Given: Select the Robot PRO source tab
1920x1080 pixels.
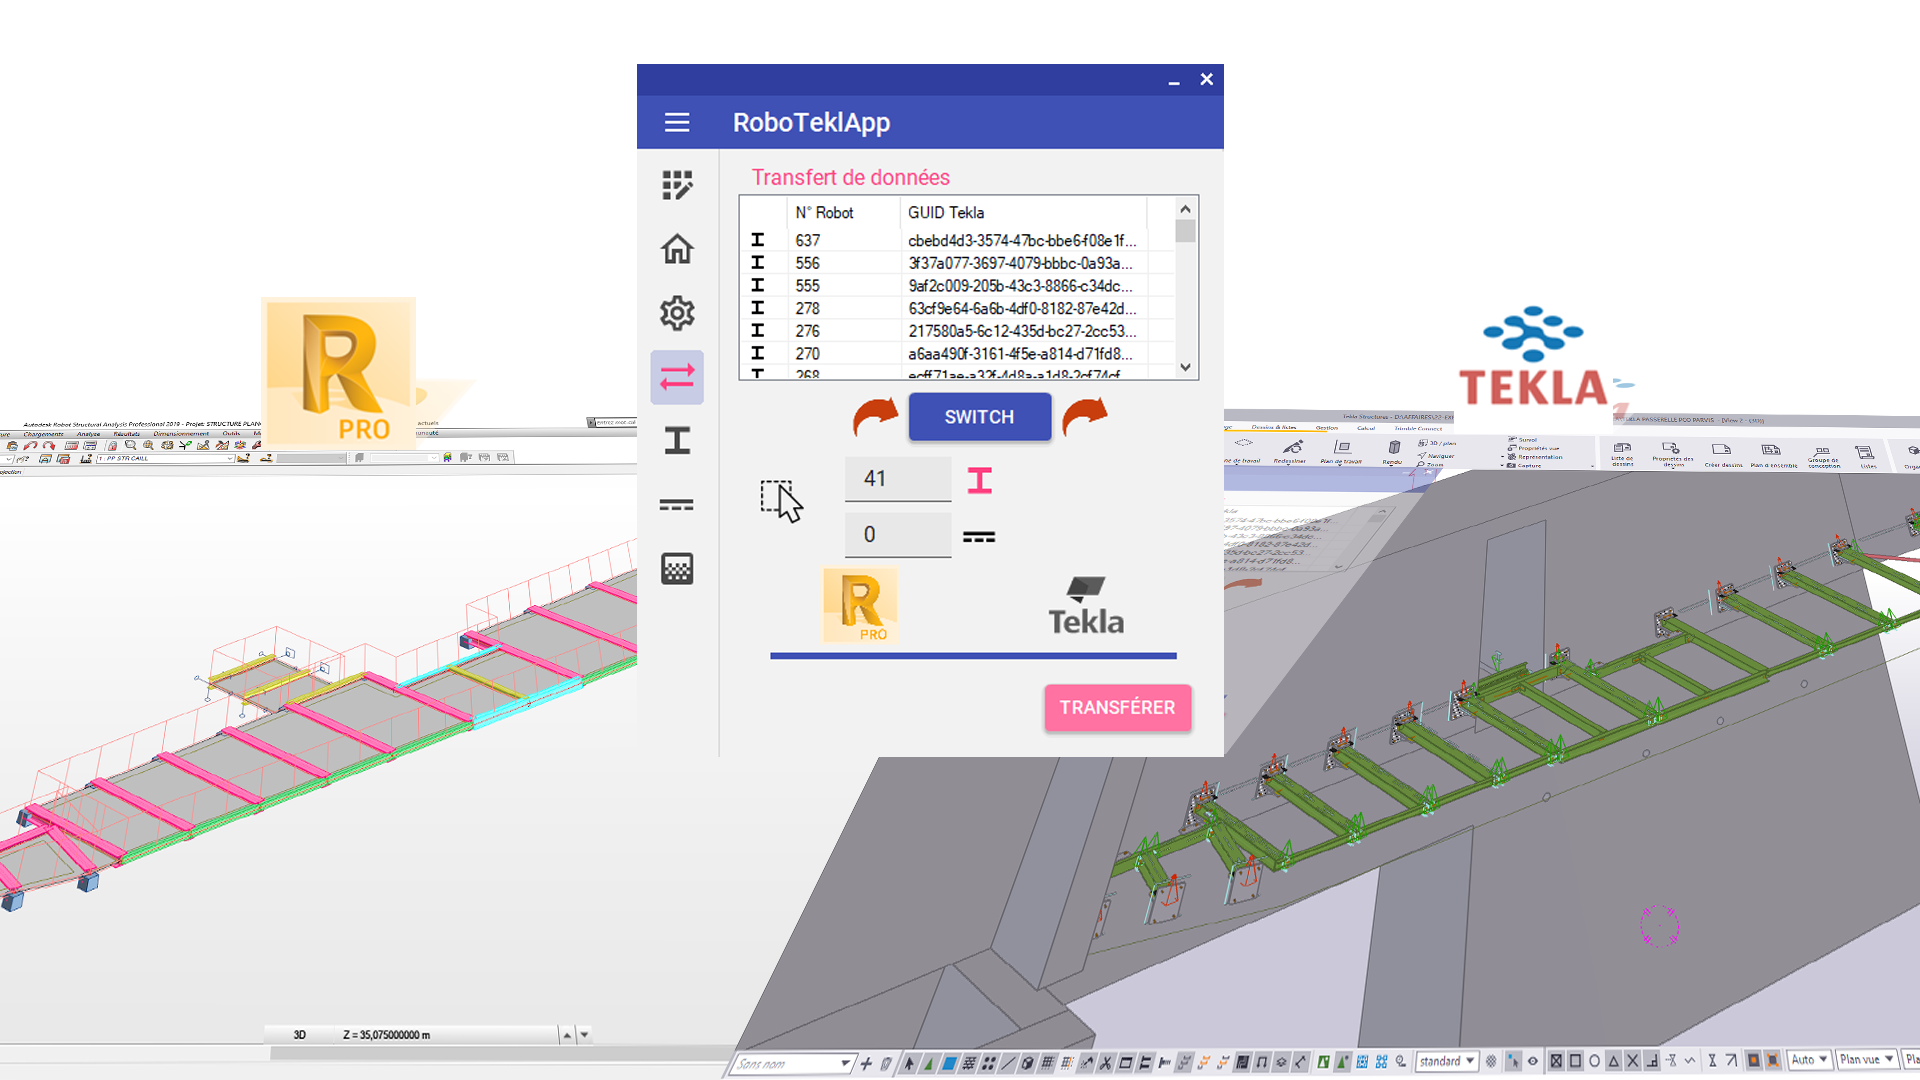Looking at the screenshot, I should (x=860, y=605).
